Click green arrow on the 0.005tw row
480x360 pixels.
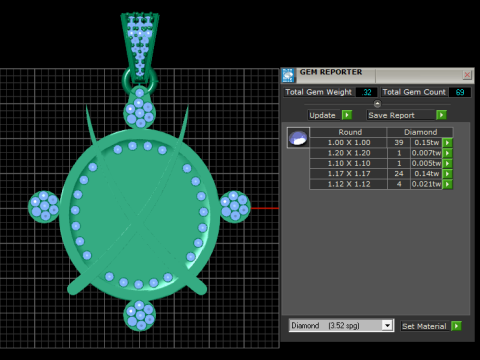pyautogui.click(x=447, y=163)
